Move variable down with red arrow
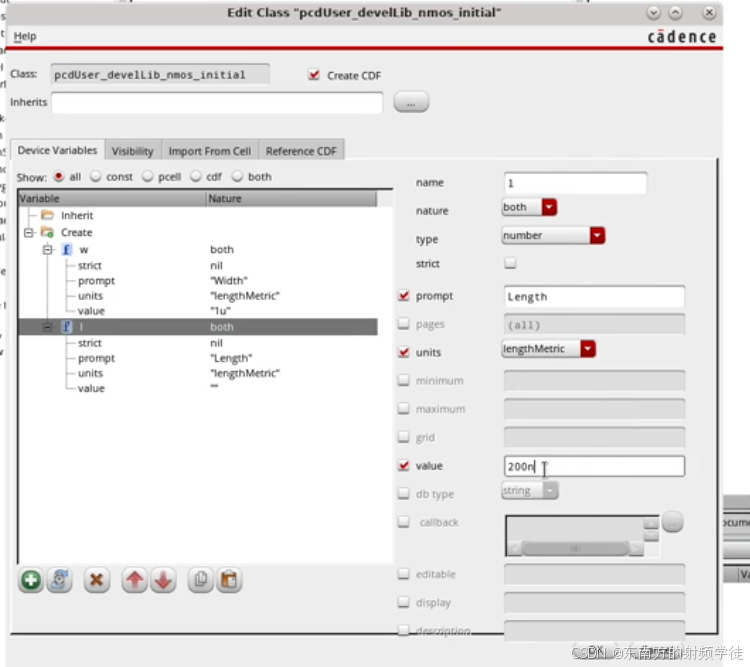The image size is (750, 667). point(164,580)
